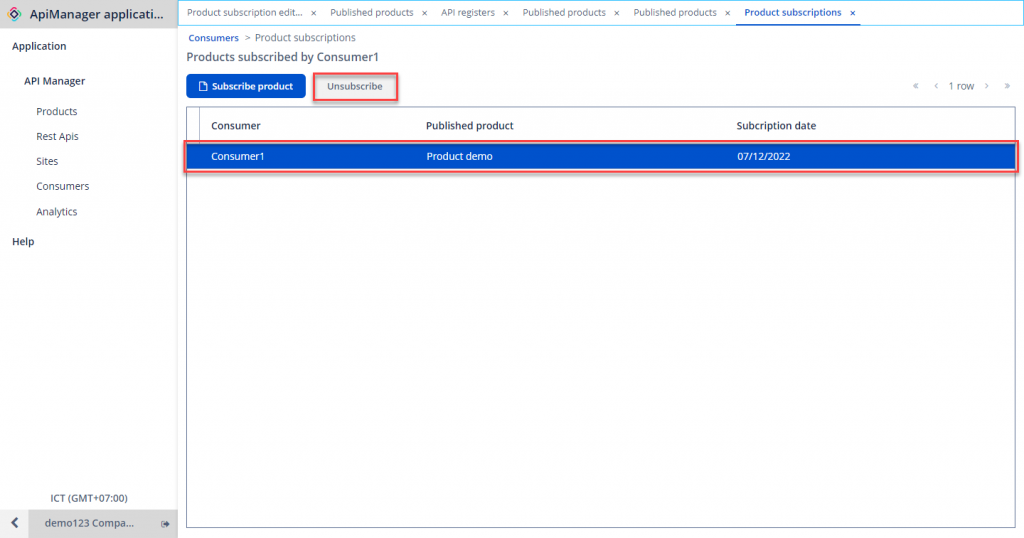1024x538 pixels.
Task: Click the logout icon beside demo123 company
Action: (x=165, y=524)
